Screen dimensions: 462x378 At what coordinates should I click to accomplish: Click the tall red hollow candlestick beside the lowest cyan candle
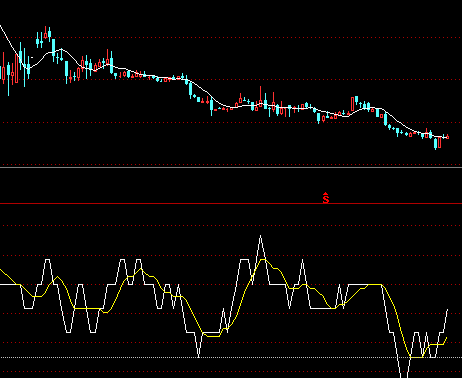439,142
